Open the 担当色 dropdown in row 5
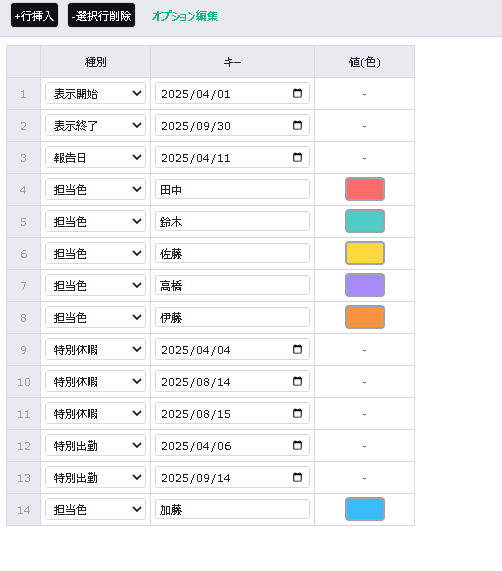This screenshot has height=571, width=502. [x=95, y=221]
